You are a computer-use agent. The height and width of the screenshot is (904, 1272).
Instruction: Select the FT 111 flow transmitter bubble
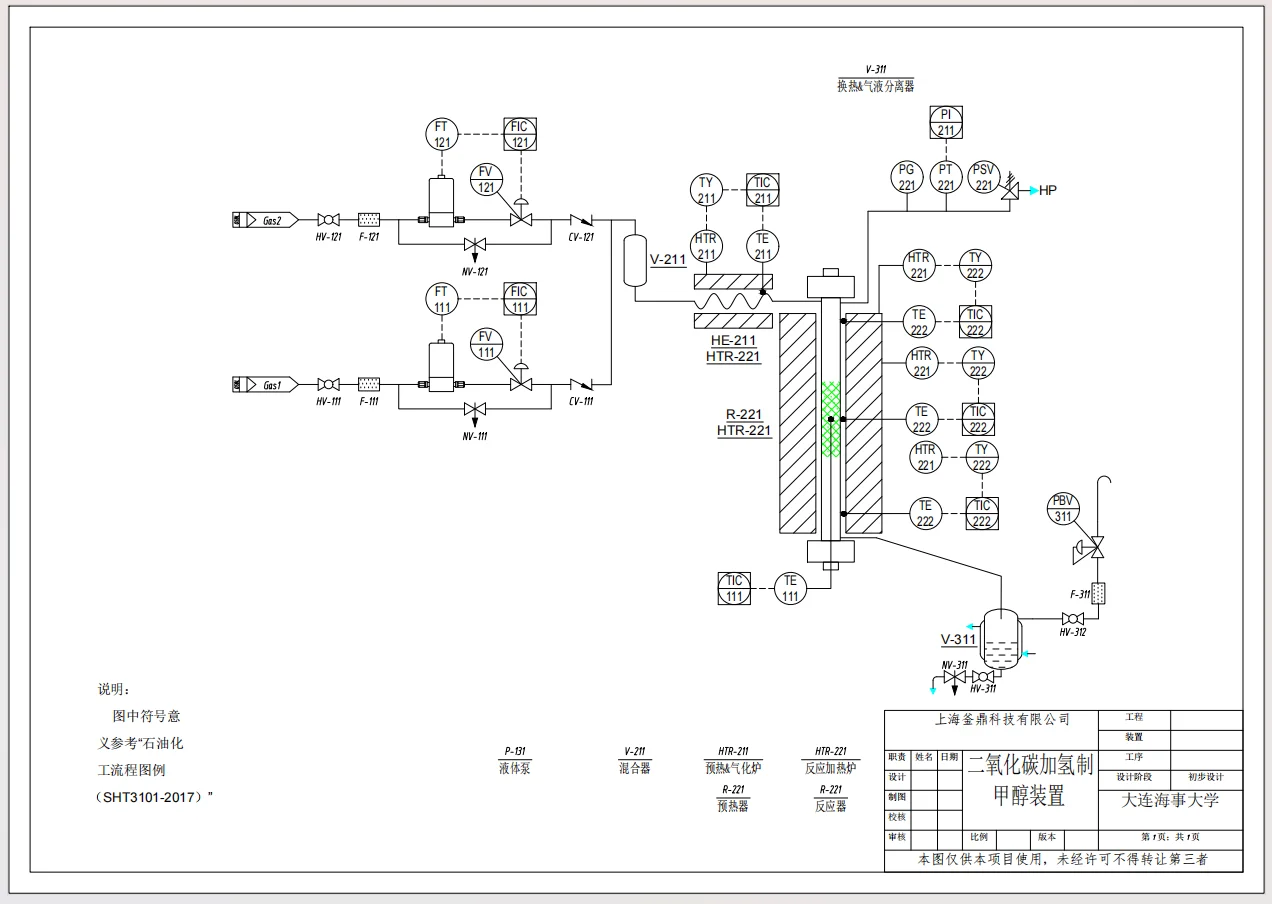tap(442, 299)
